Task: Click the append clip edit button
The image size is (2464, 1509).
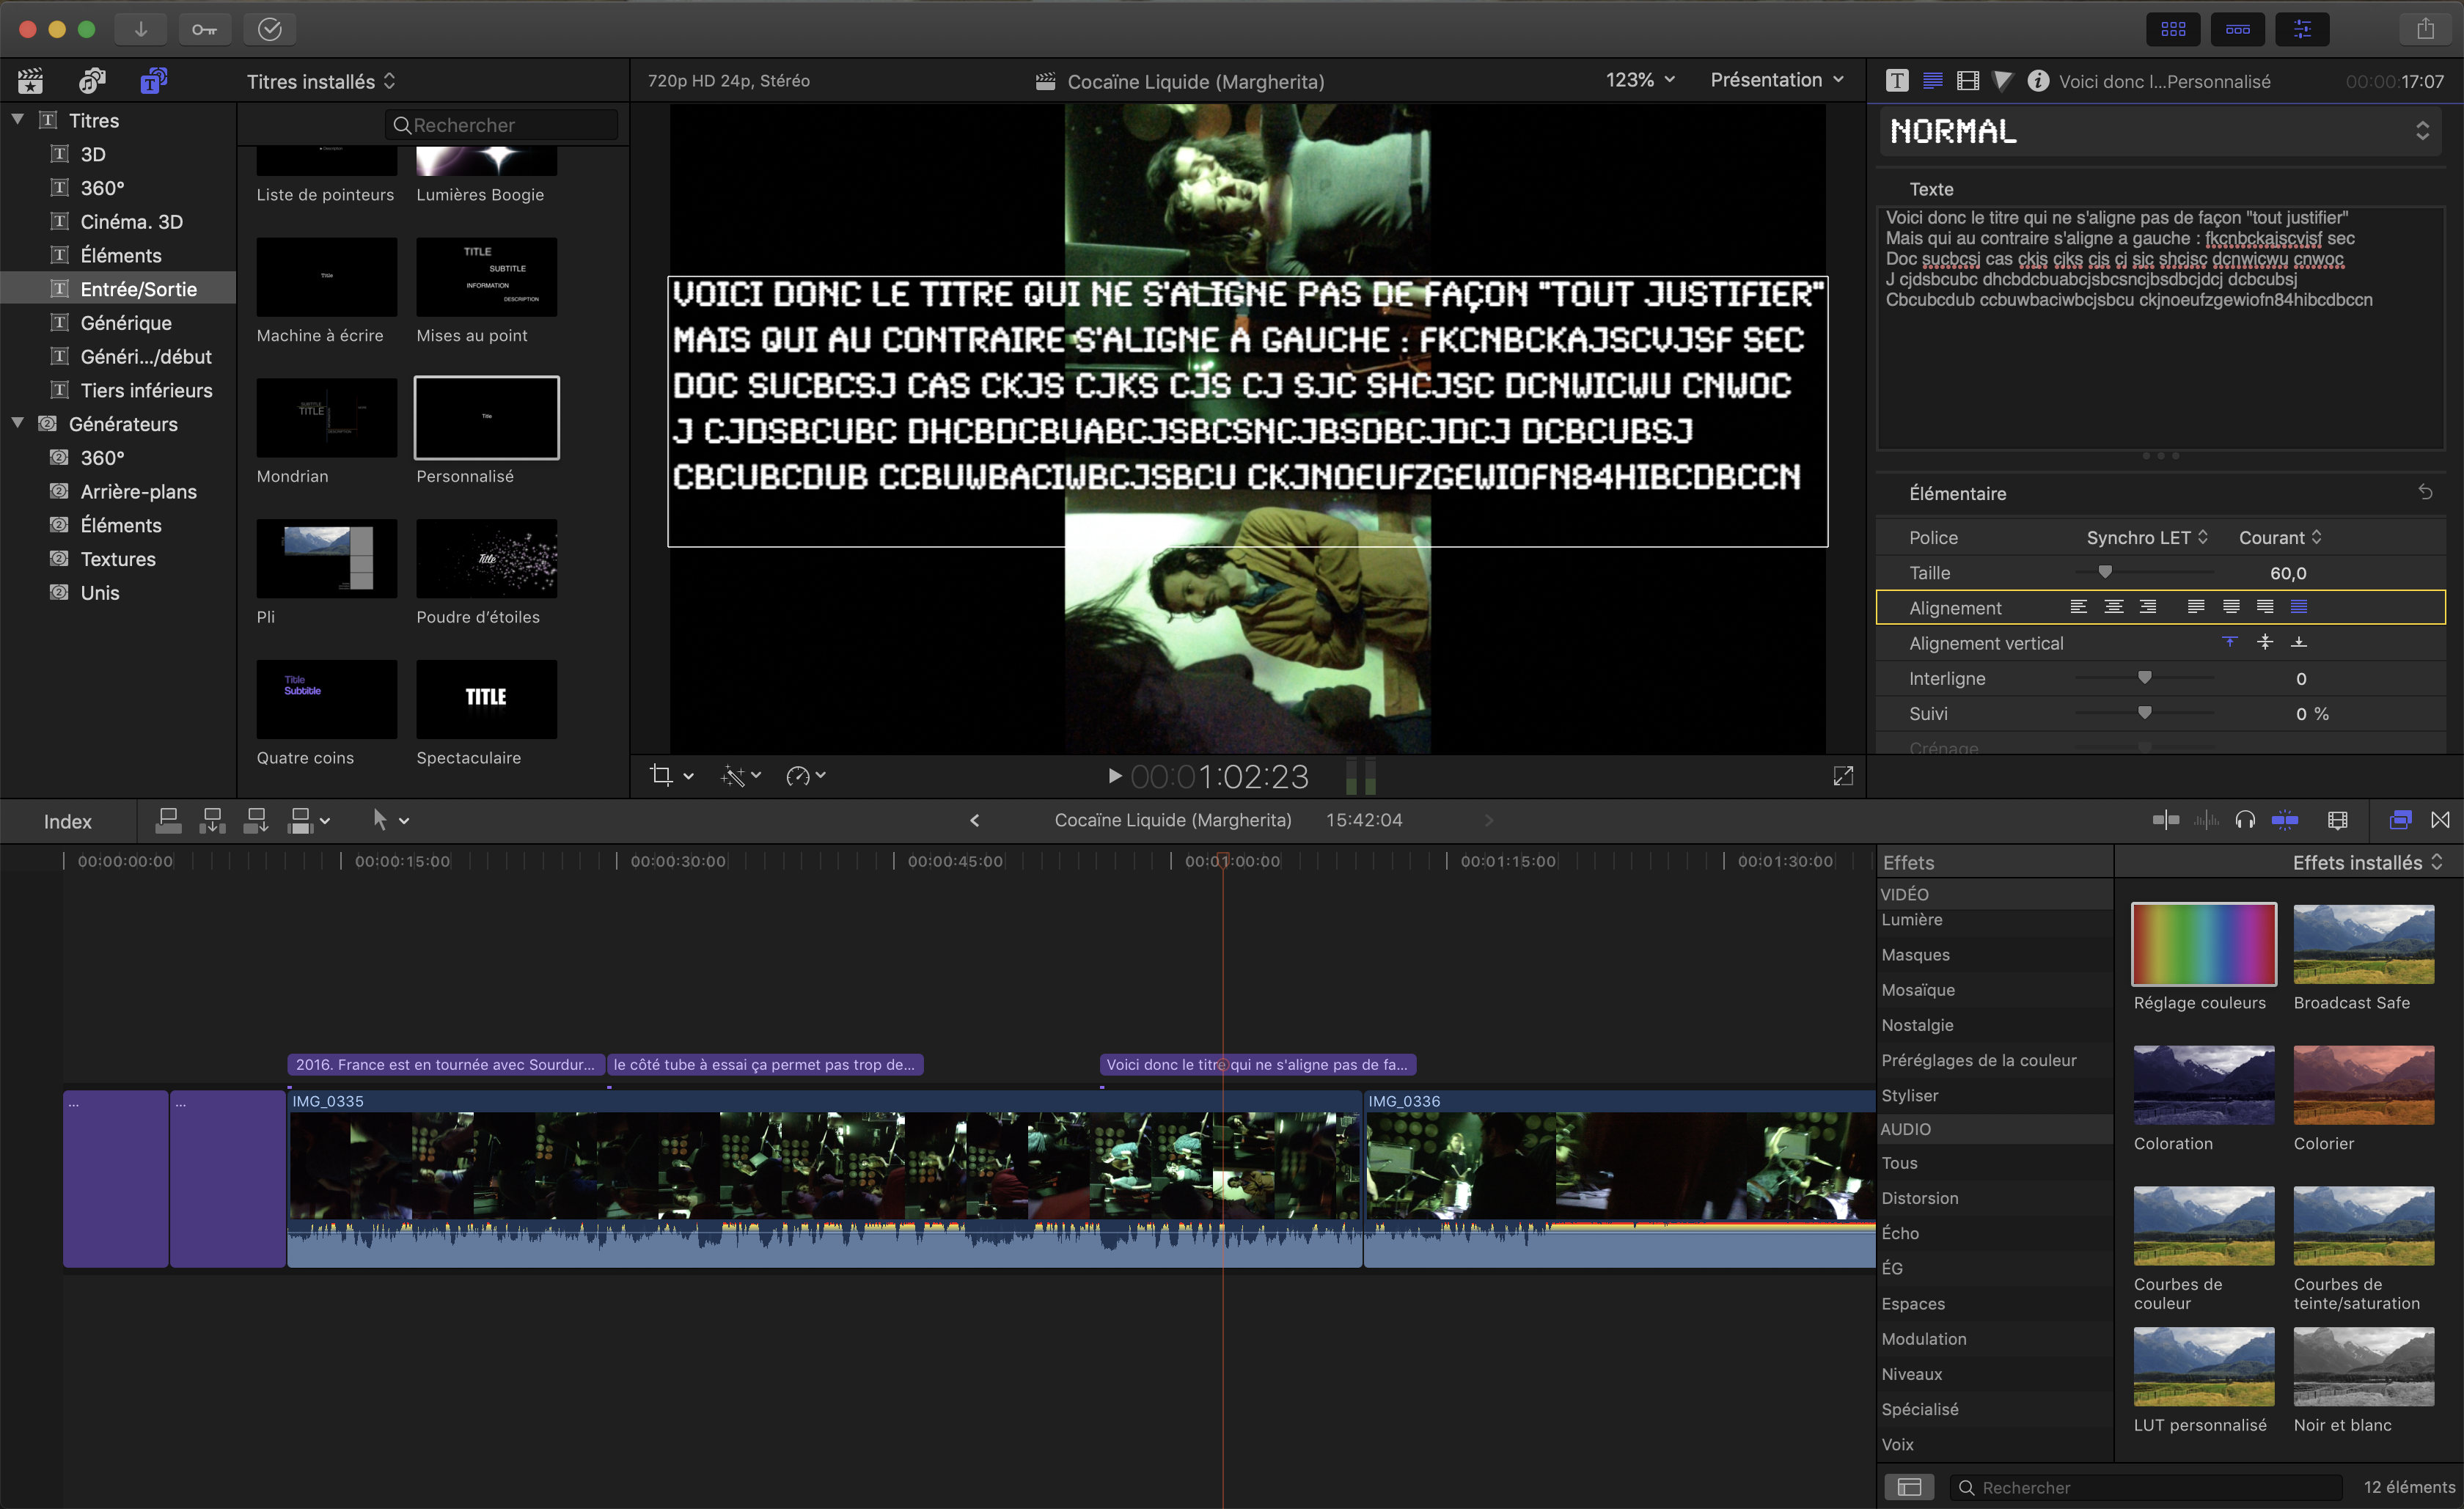Action: pos(256,821)
